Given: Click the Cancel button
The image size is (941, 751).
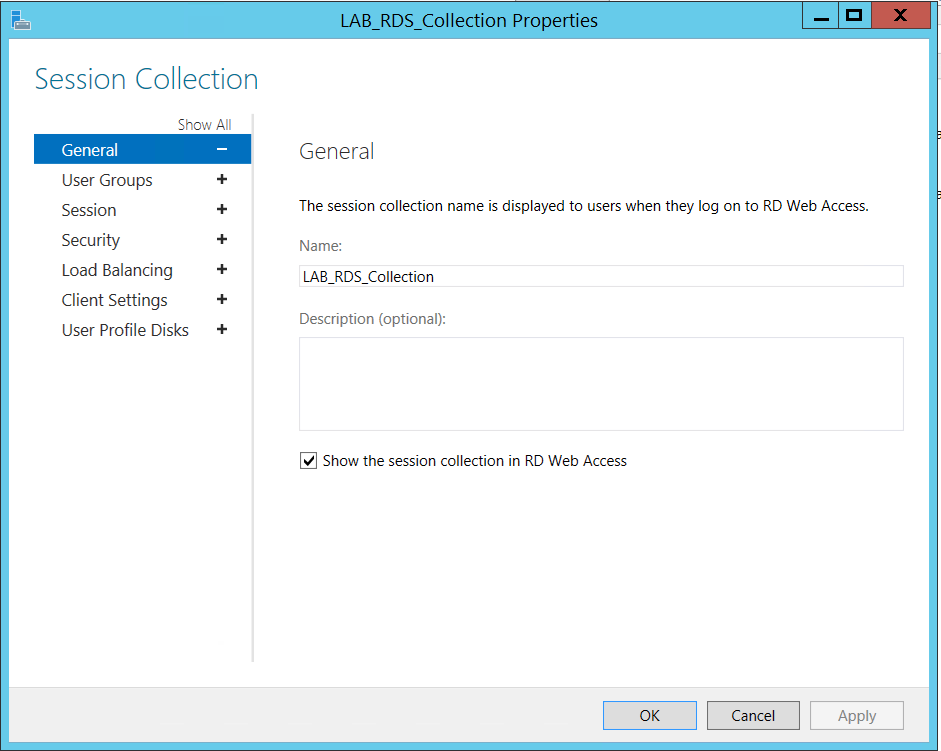Looking at the screenshot, I should [753, 715].
